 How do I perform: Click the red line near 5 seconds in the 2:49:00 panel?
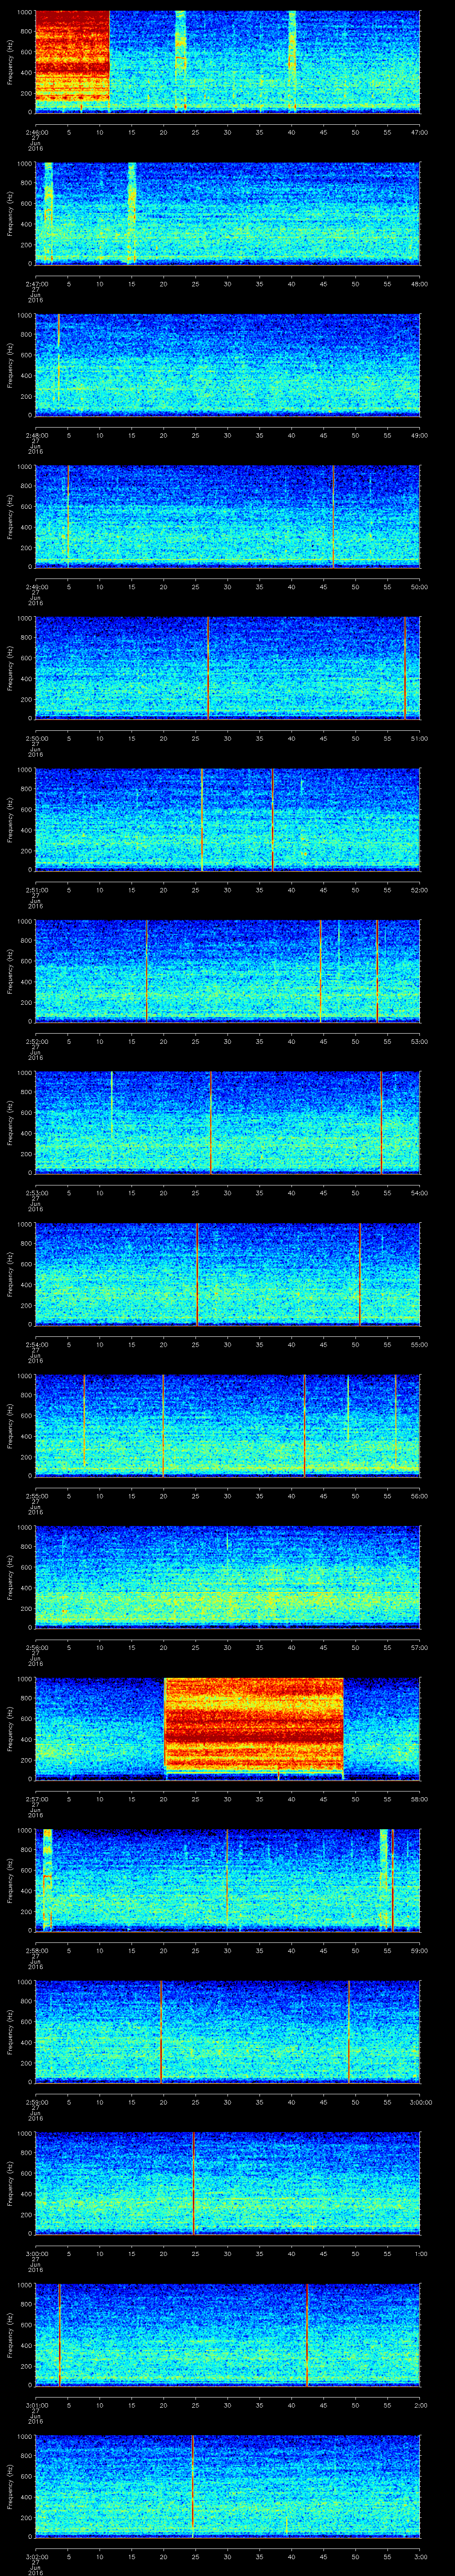click(68, 516)
